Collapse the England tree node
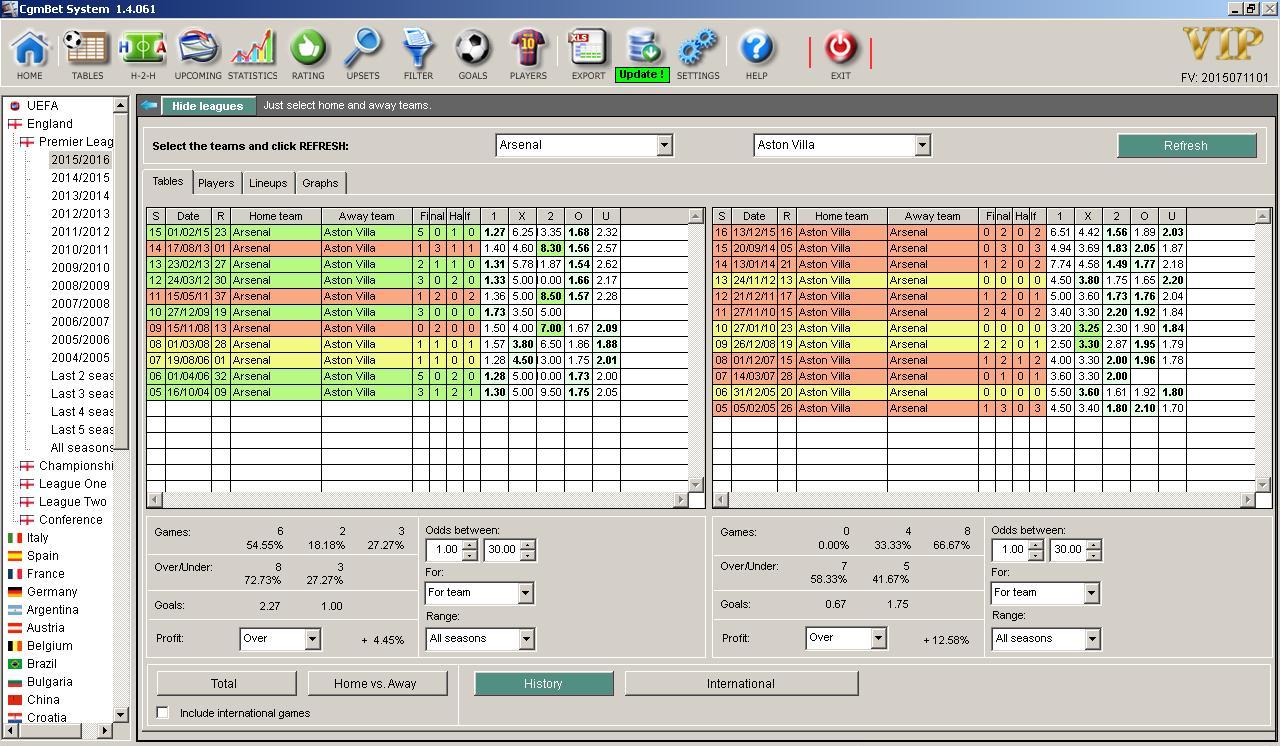The image size is (1280, 746). click(x=15, y=124)
